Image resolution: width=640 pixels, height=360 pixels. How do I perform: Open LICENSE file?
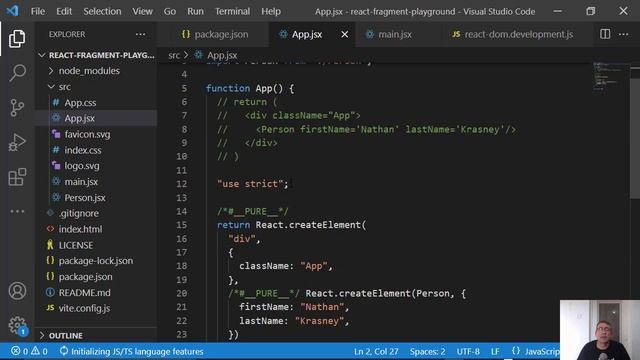coord(76,245)
